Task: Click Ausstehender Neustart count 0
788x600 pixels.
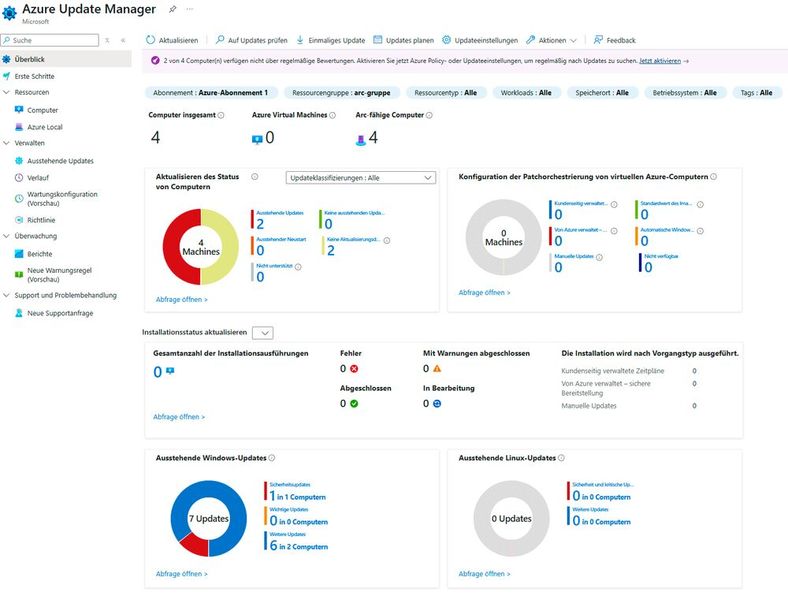Action: [x=260, y=250]
